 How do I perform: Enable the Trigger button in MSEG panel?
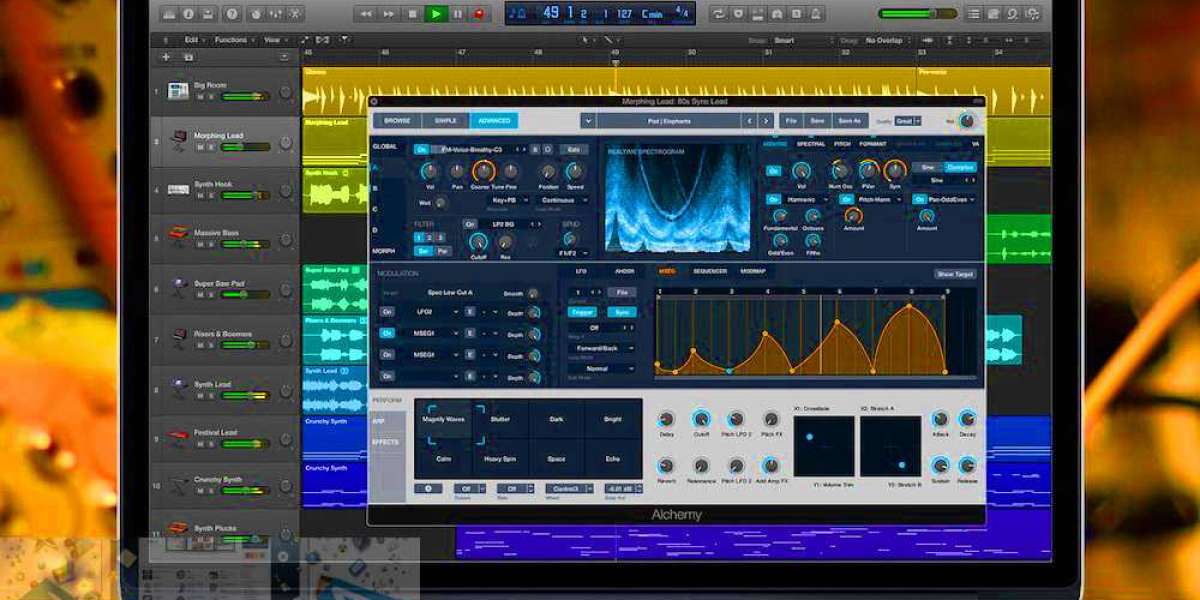pyautogui.click(x=582, y=311)
